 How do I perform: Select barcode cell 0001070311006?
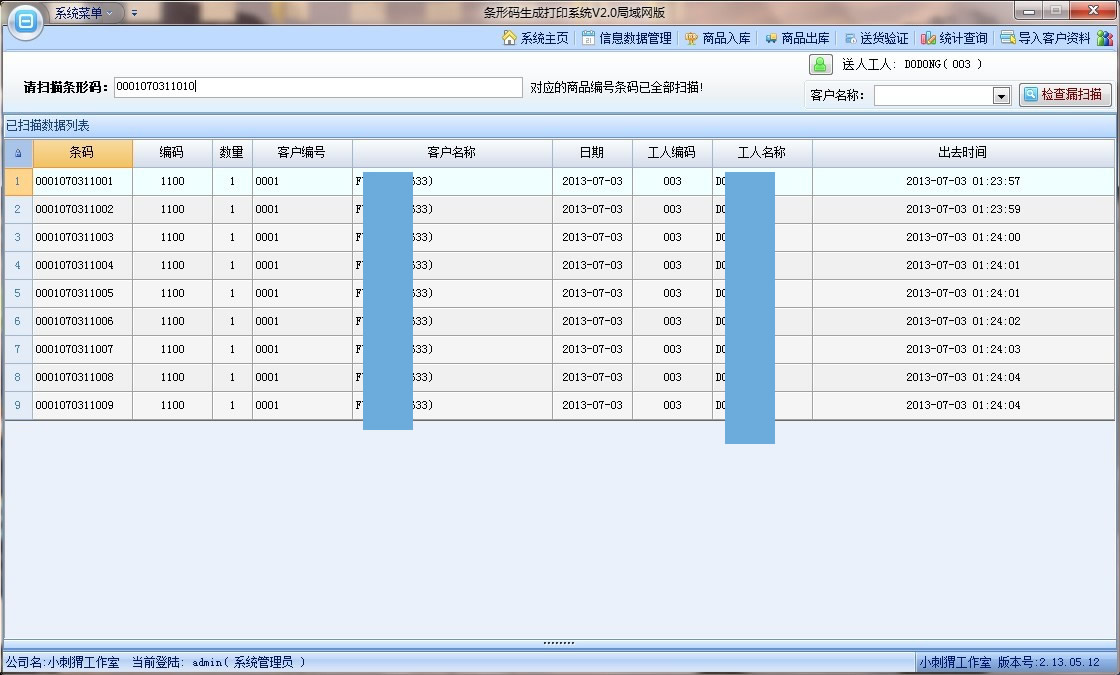click(x=82, y=321)
